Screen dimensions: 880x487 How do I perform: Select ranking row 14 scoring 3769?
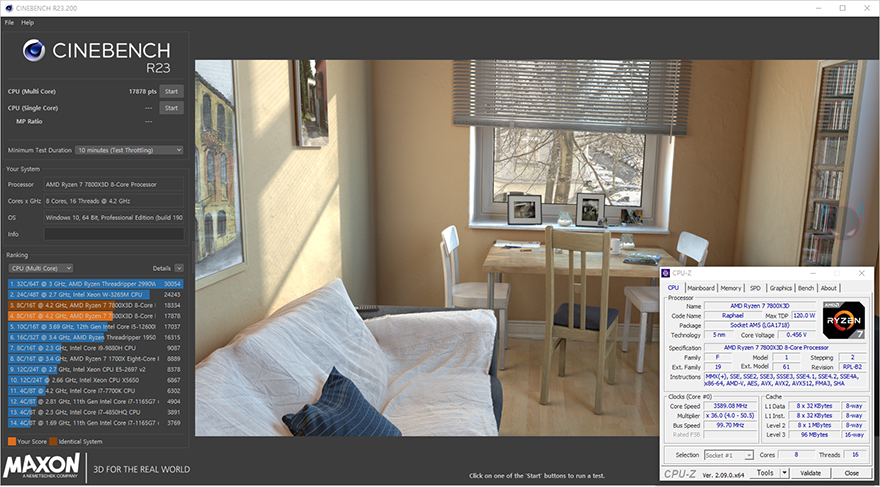pyautogui.click(x=95, y=422)
